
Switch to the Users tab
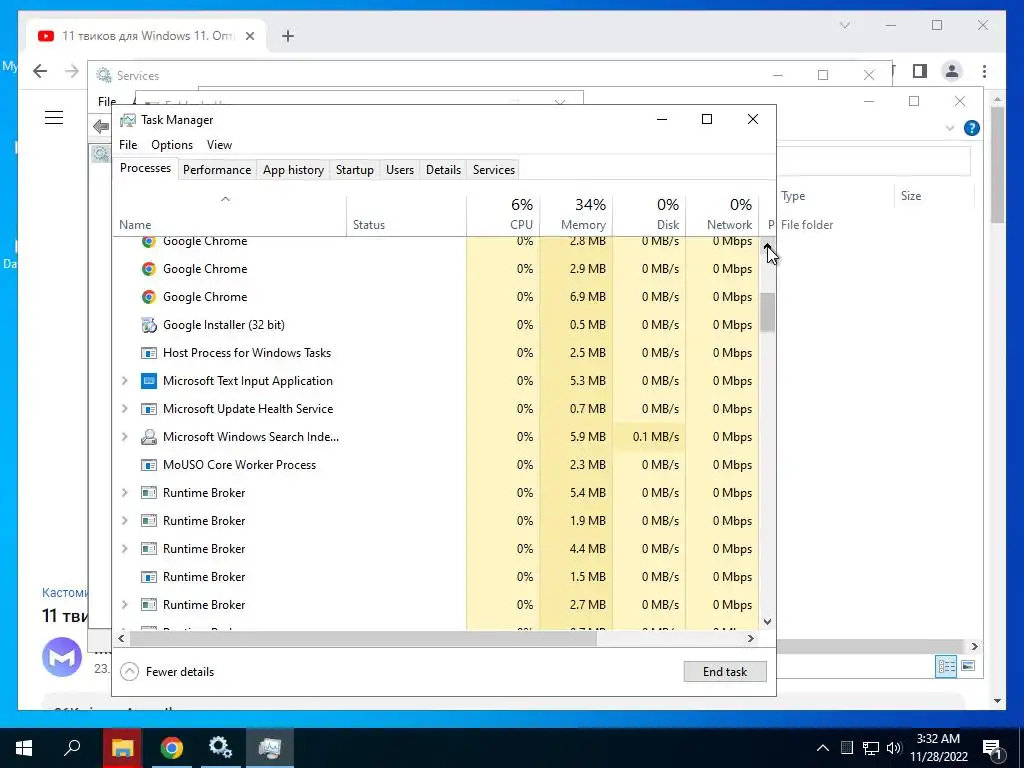tap(400, 170)
